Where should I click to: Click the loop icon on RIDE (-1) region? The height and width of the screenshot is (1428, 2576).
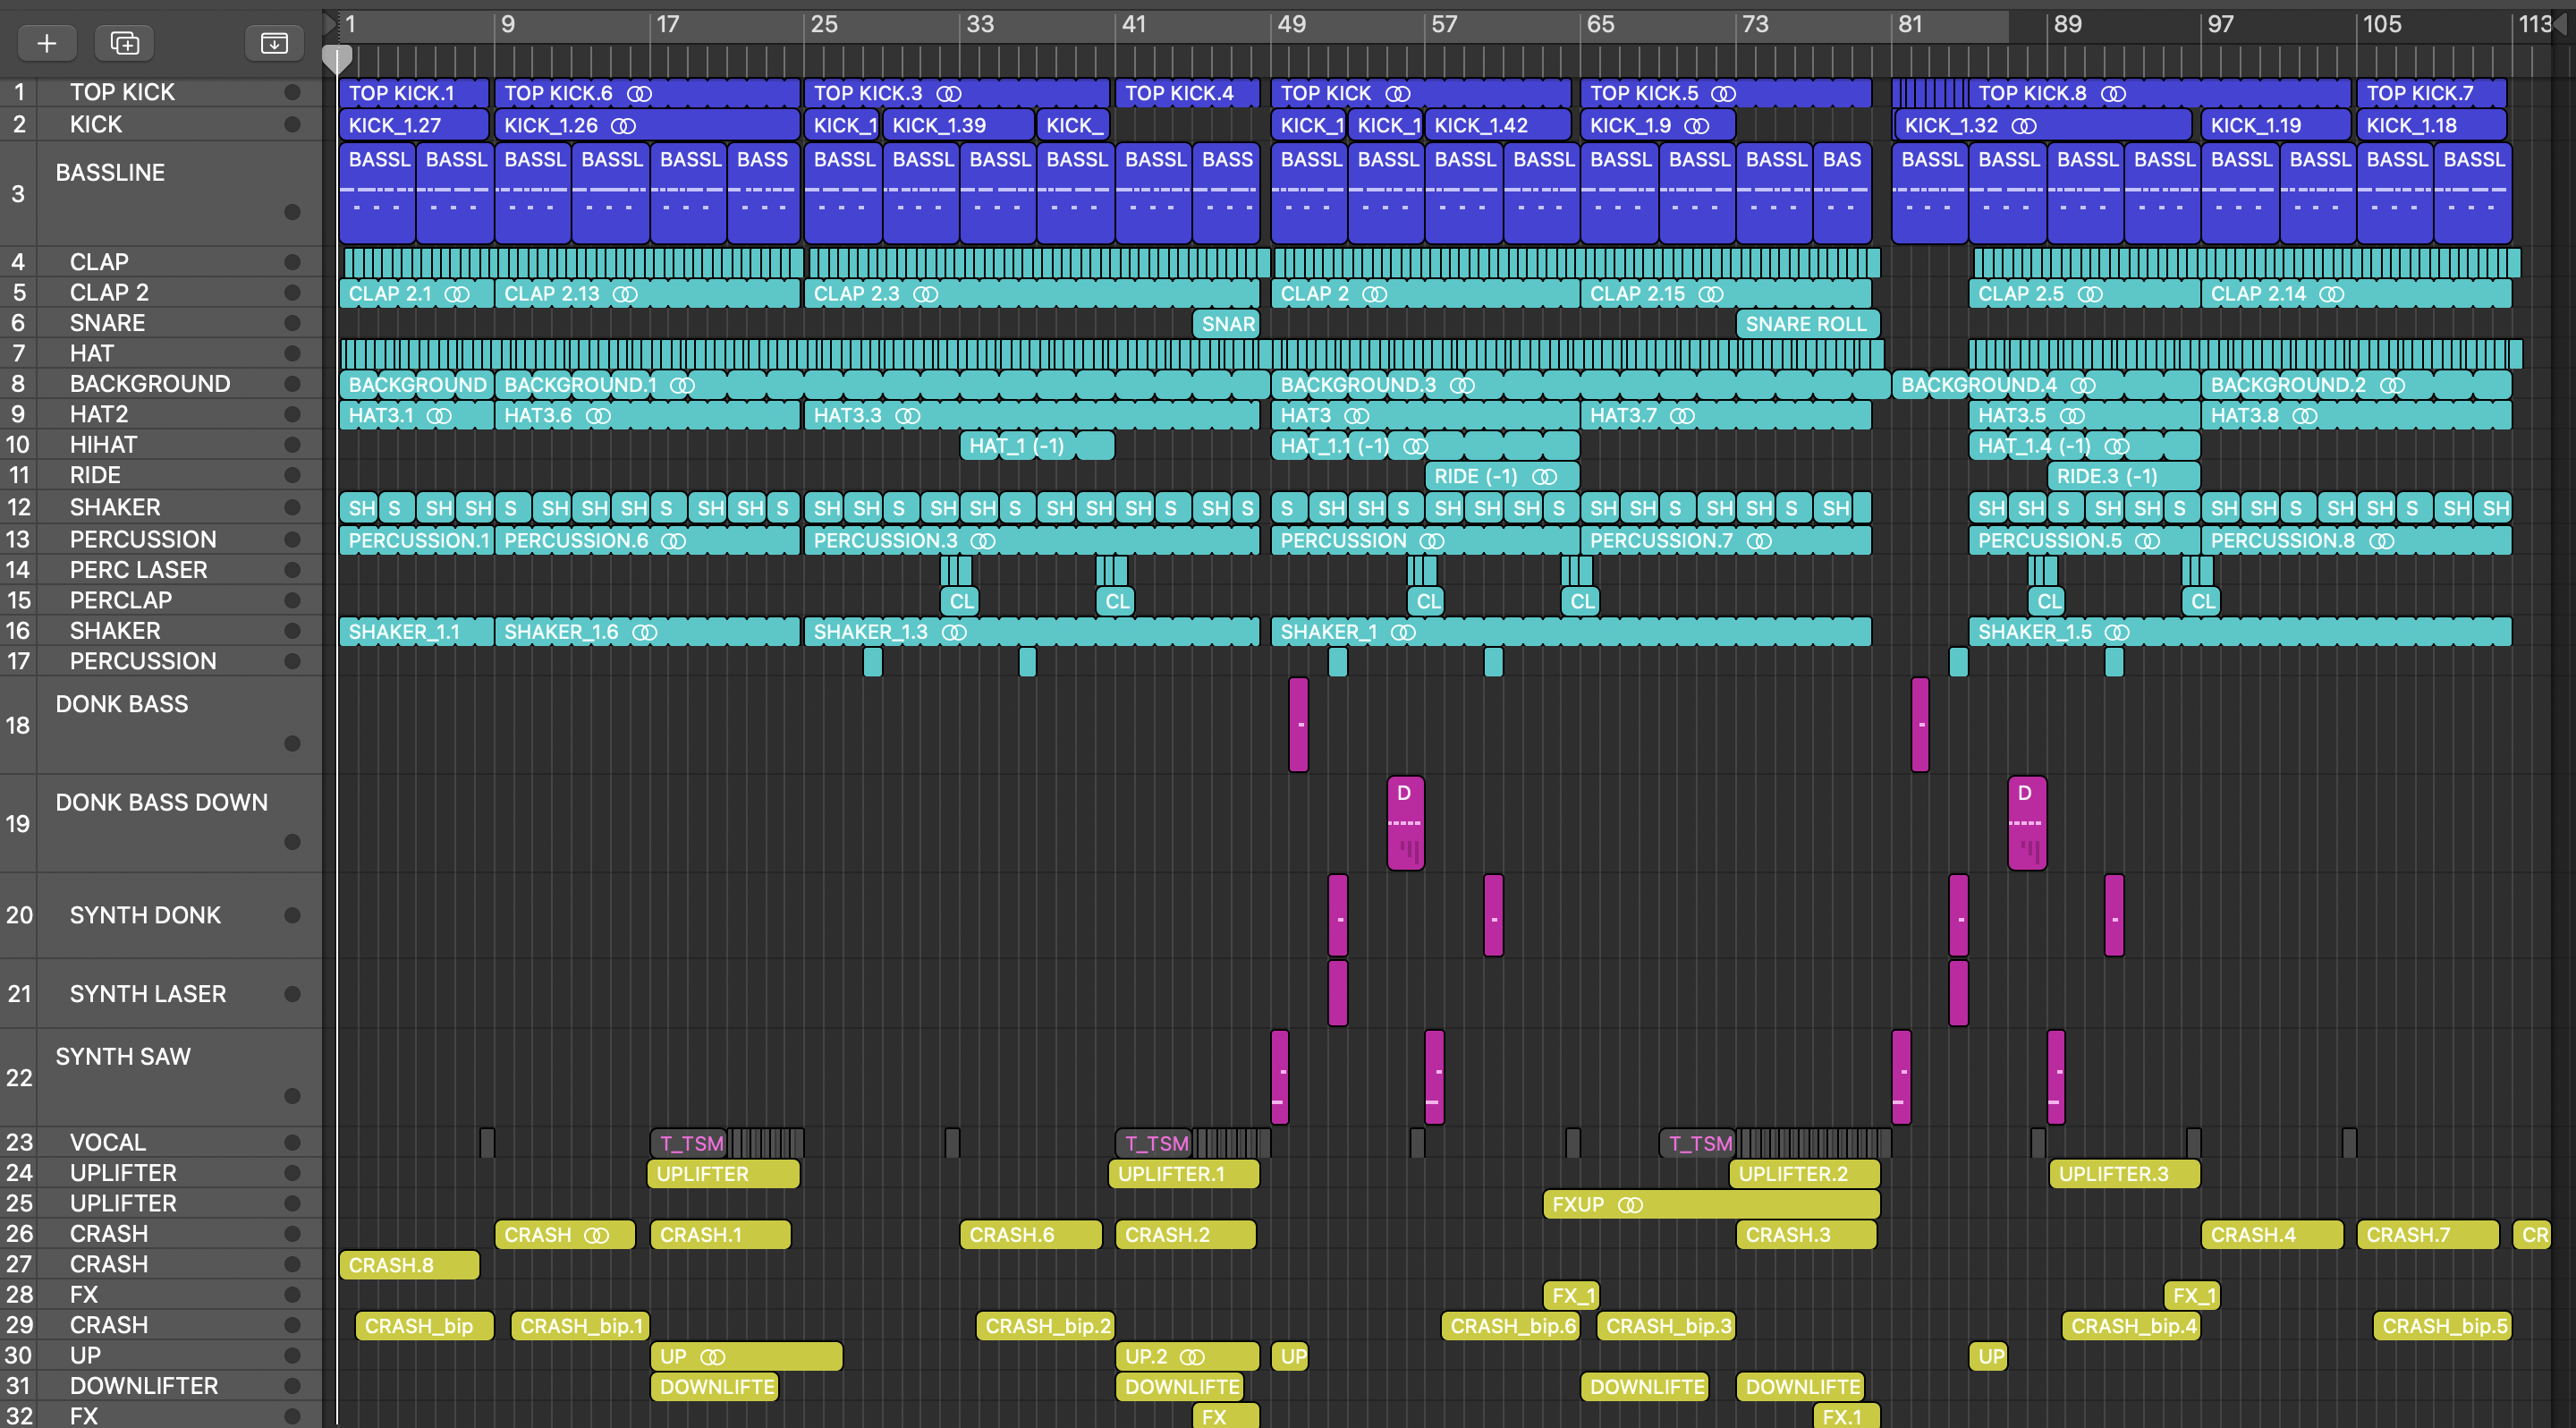(x=1544, y=477)
